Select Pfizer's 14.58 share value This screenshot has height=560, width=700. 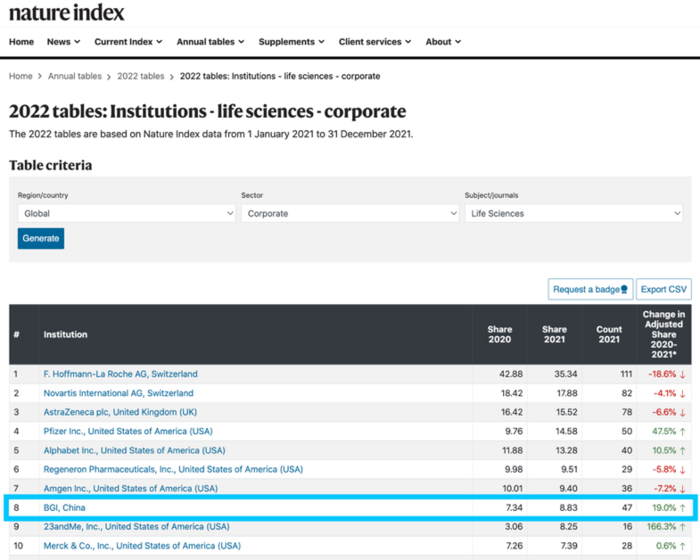point(566,431)
